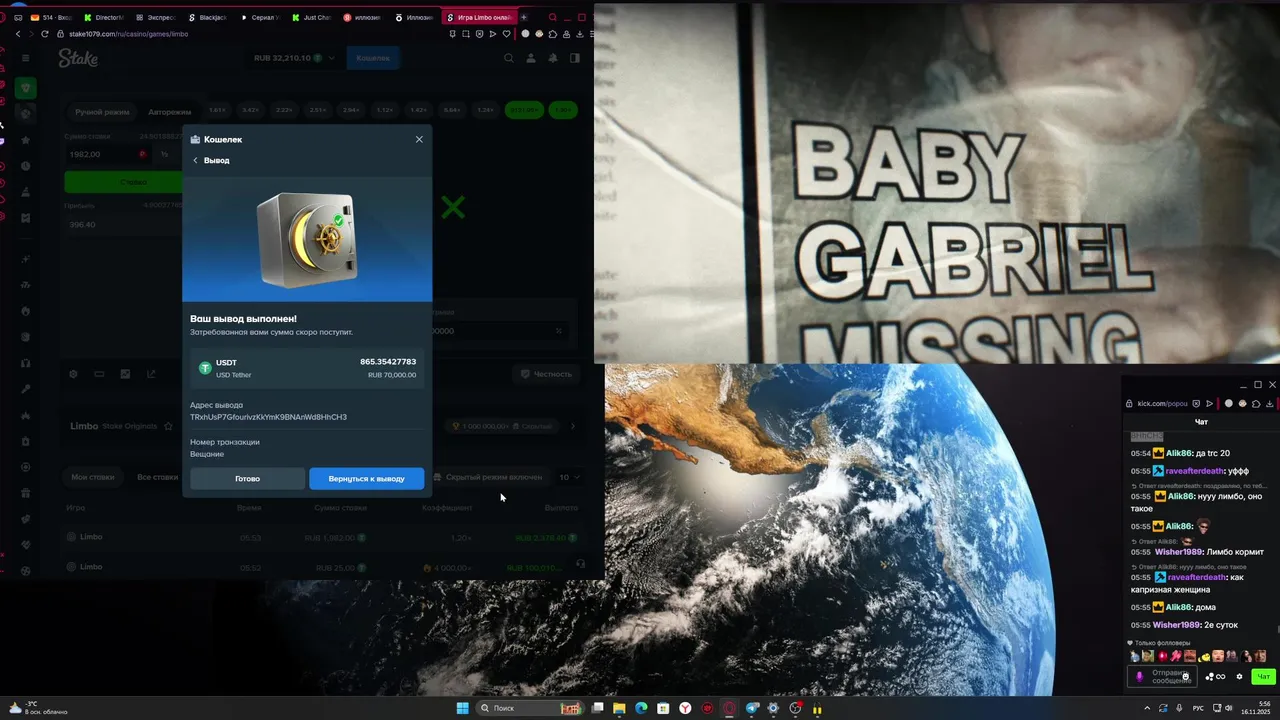Open File Explorer from taskbar
The height and width of the screenshot is (720, 1280).
(x=619, y=708)
